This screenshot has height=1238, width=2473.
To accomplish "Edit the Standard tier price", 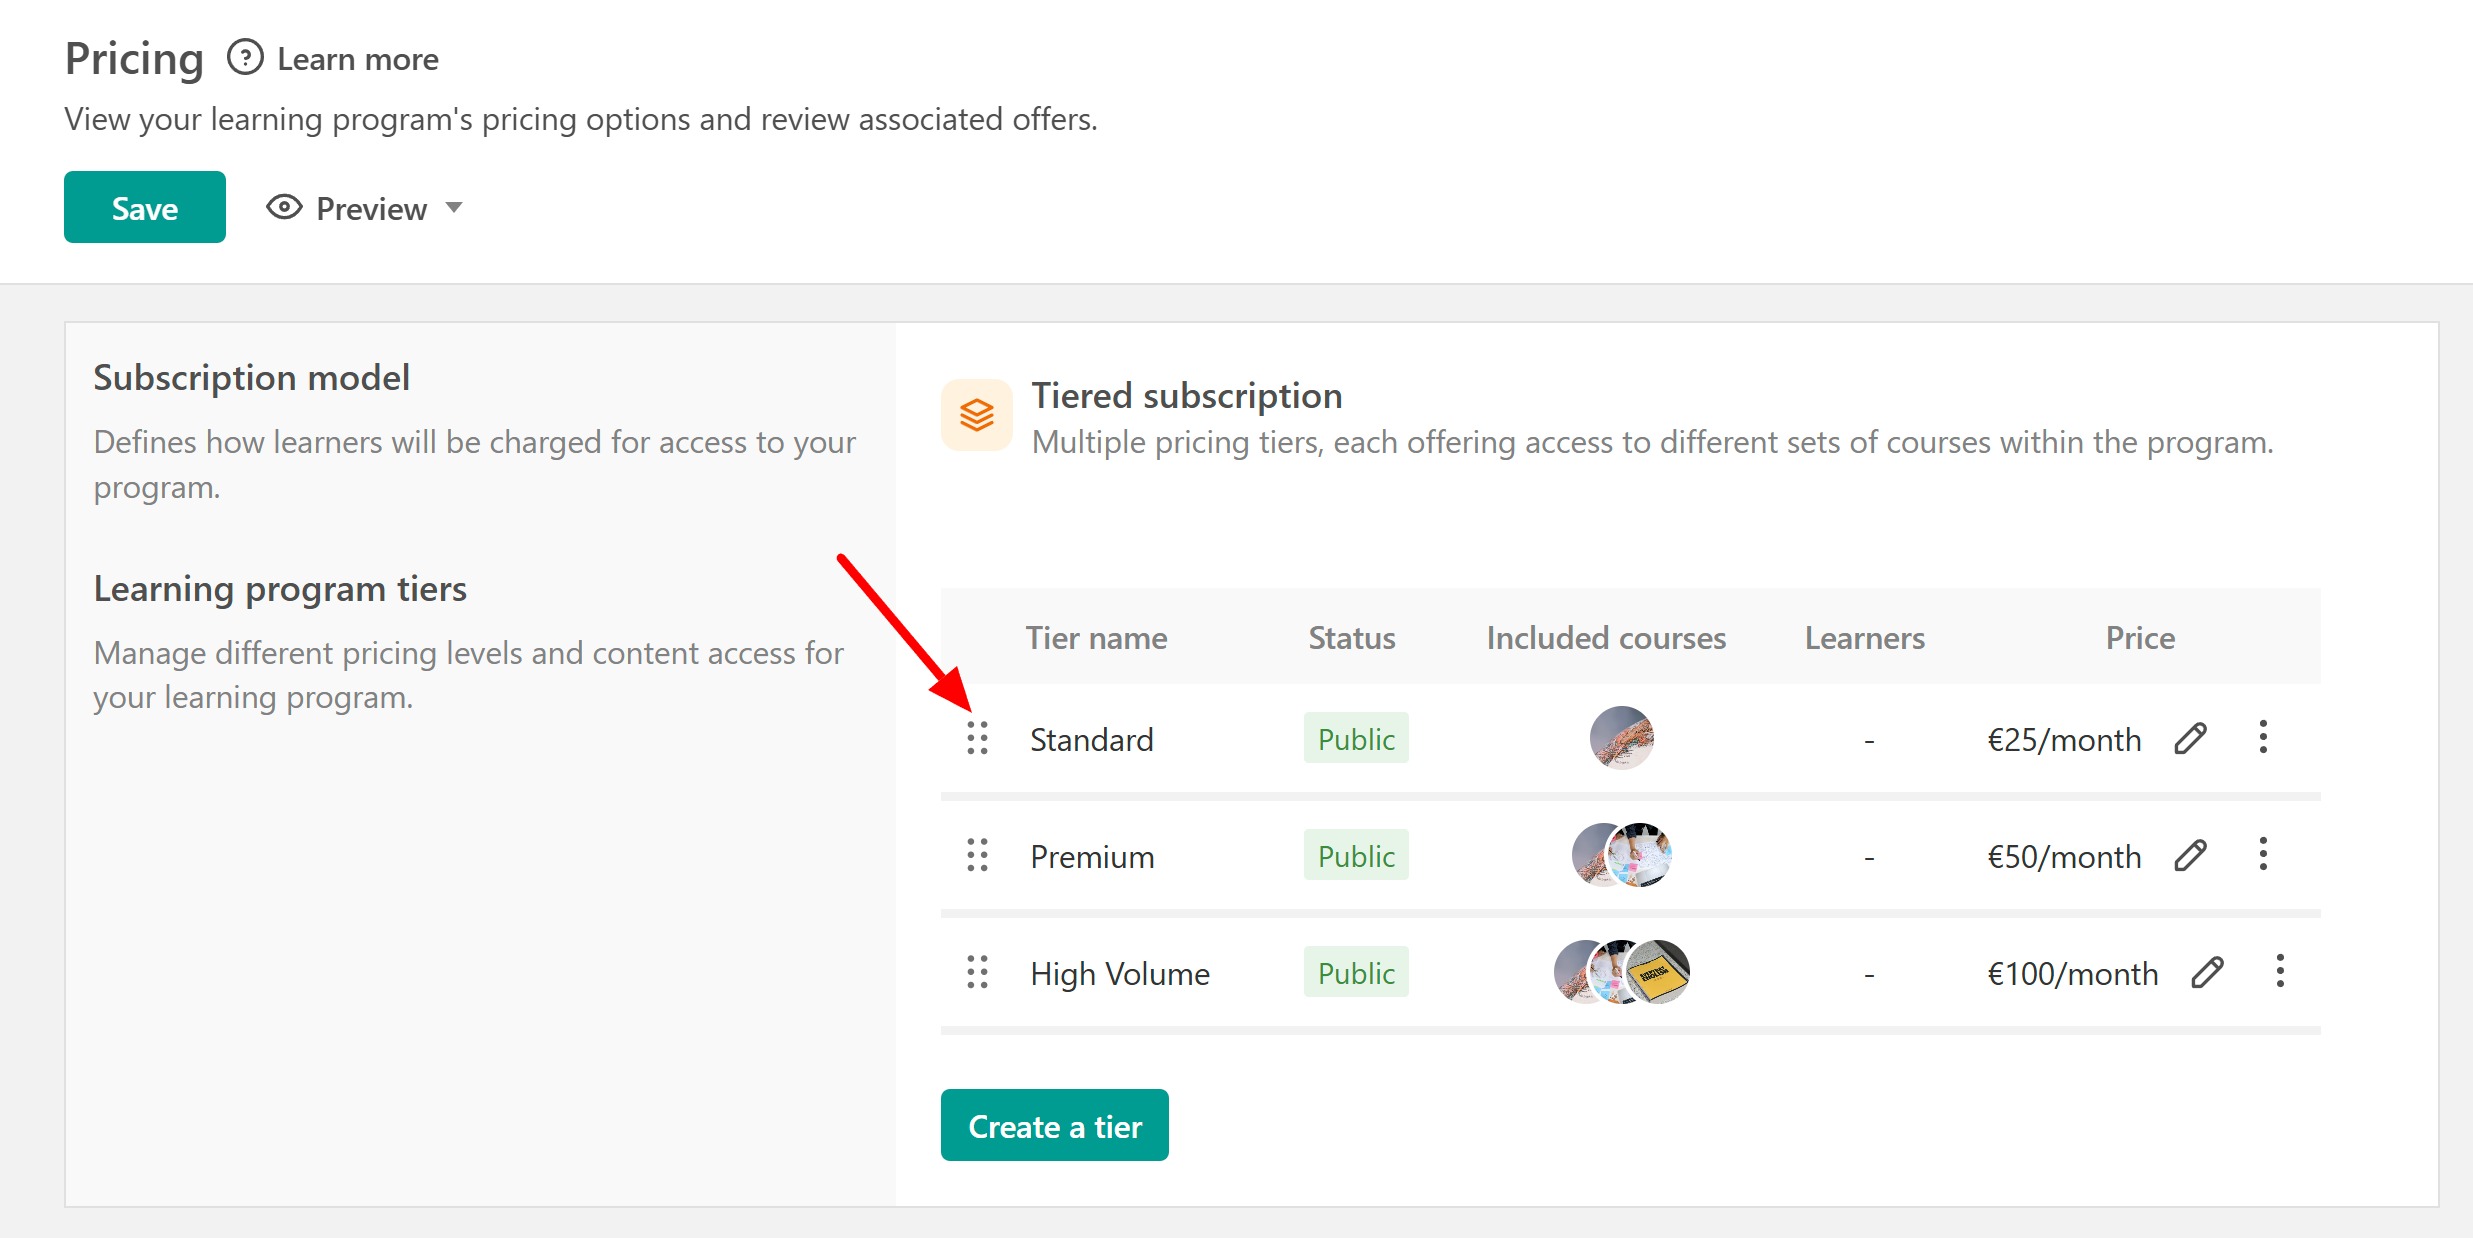I will pos(2190,738).
